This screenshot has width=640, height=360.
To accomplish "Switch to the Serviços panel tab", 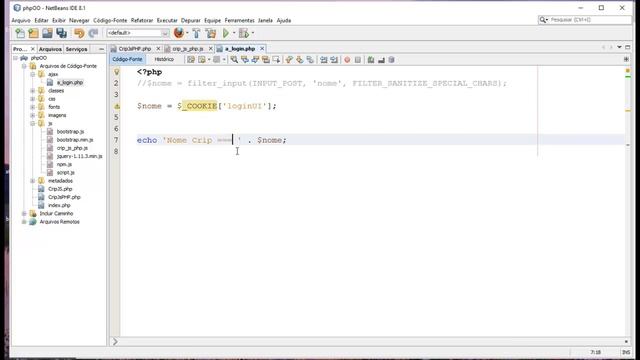I will coord(76,49).
